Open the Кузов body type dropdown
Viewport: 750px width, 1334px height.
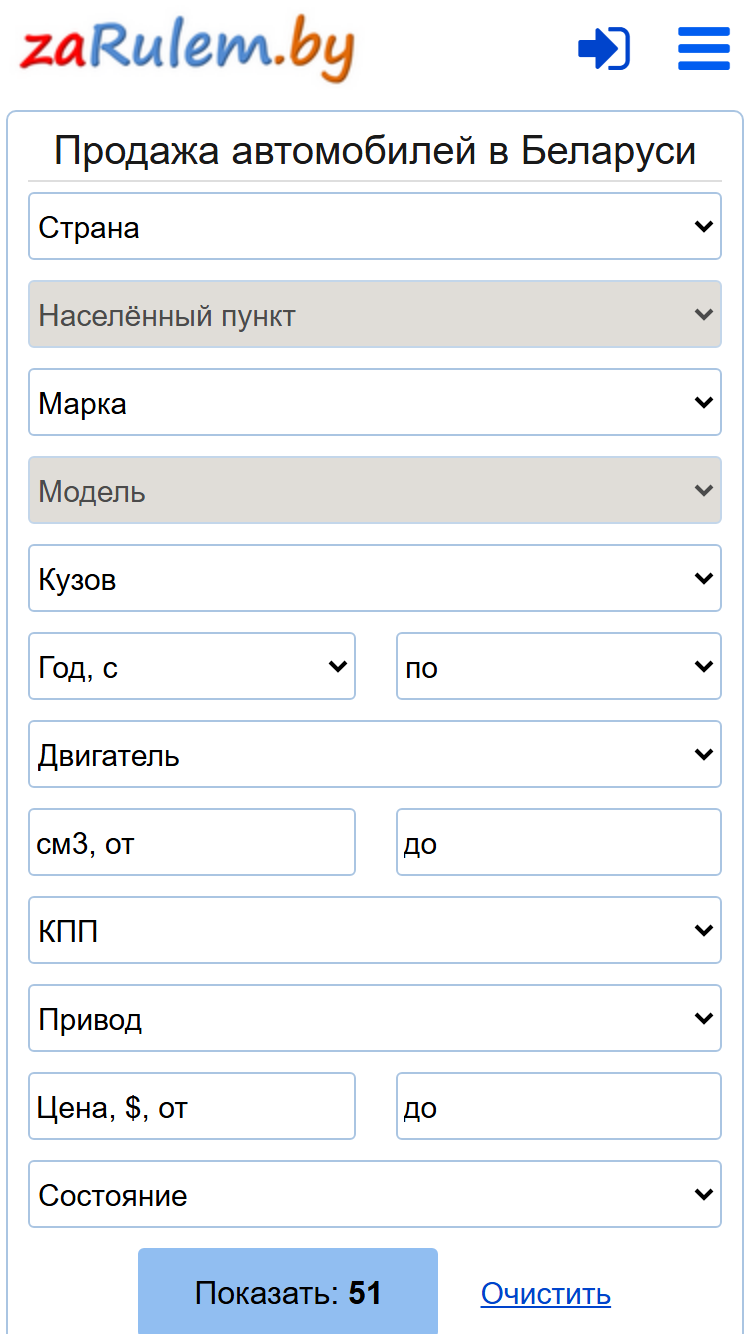click(375, 578)
